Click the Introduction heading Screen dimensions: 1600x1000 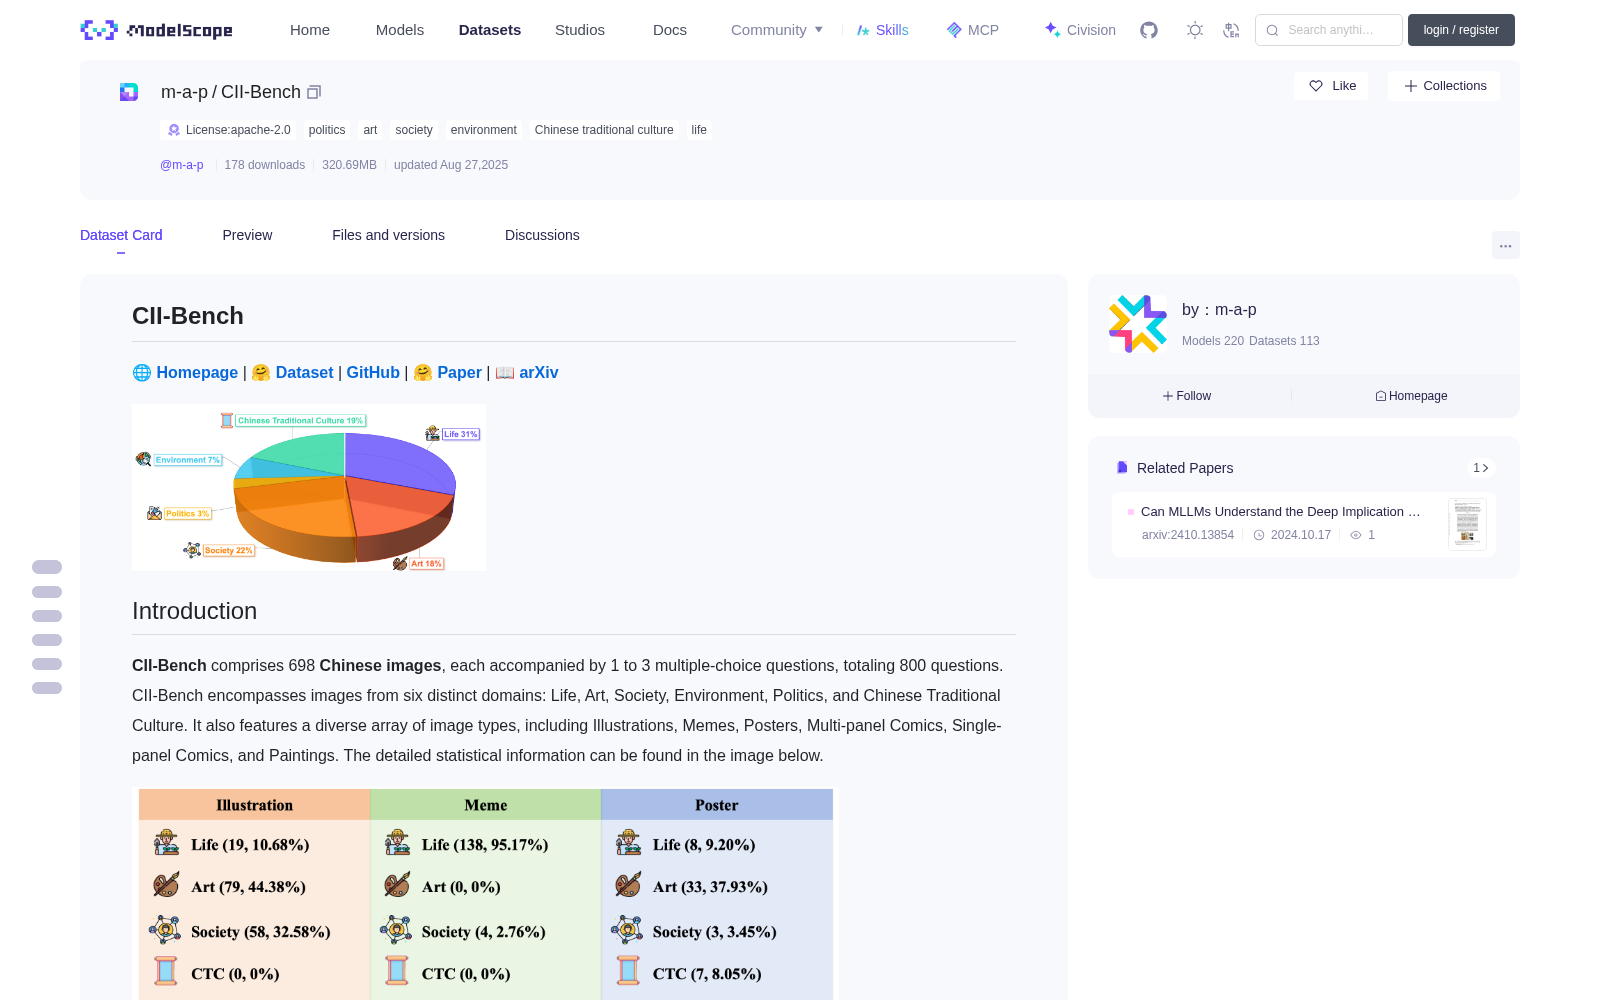(x=194, y=611)
